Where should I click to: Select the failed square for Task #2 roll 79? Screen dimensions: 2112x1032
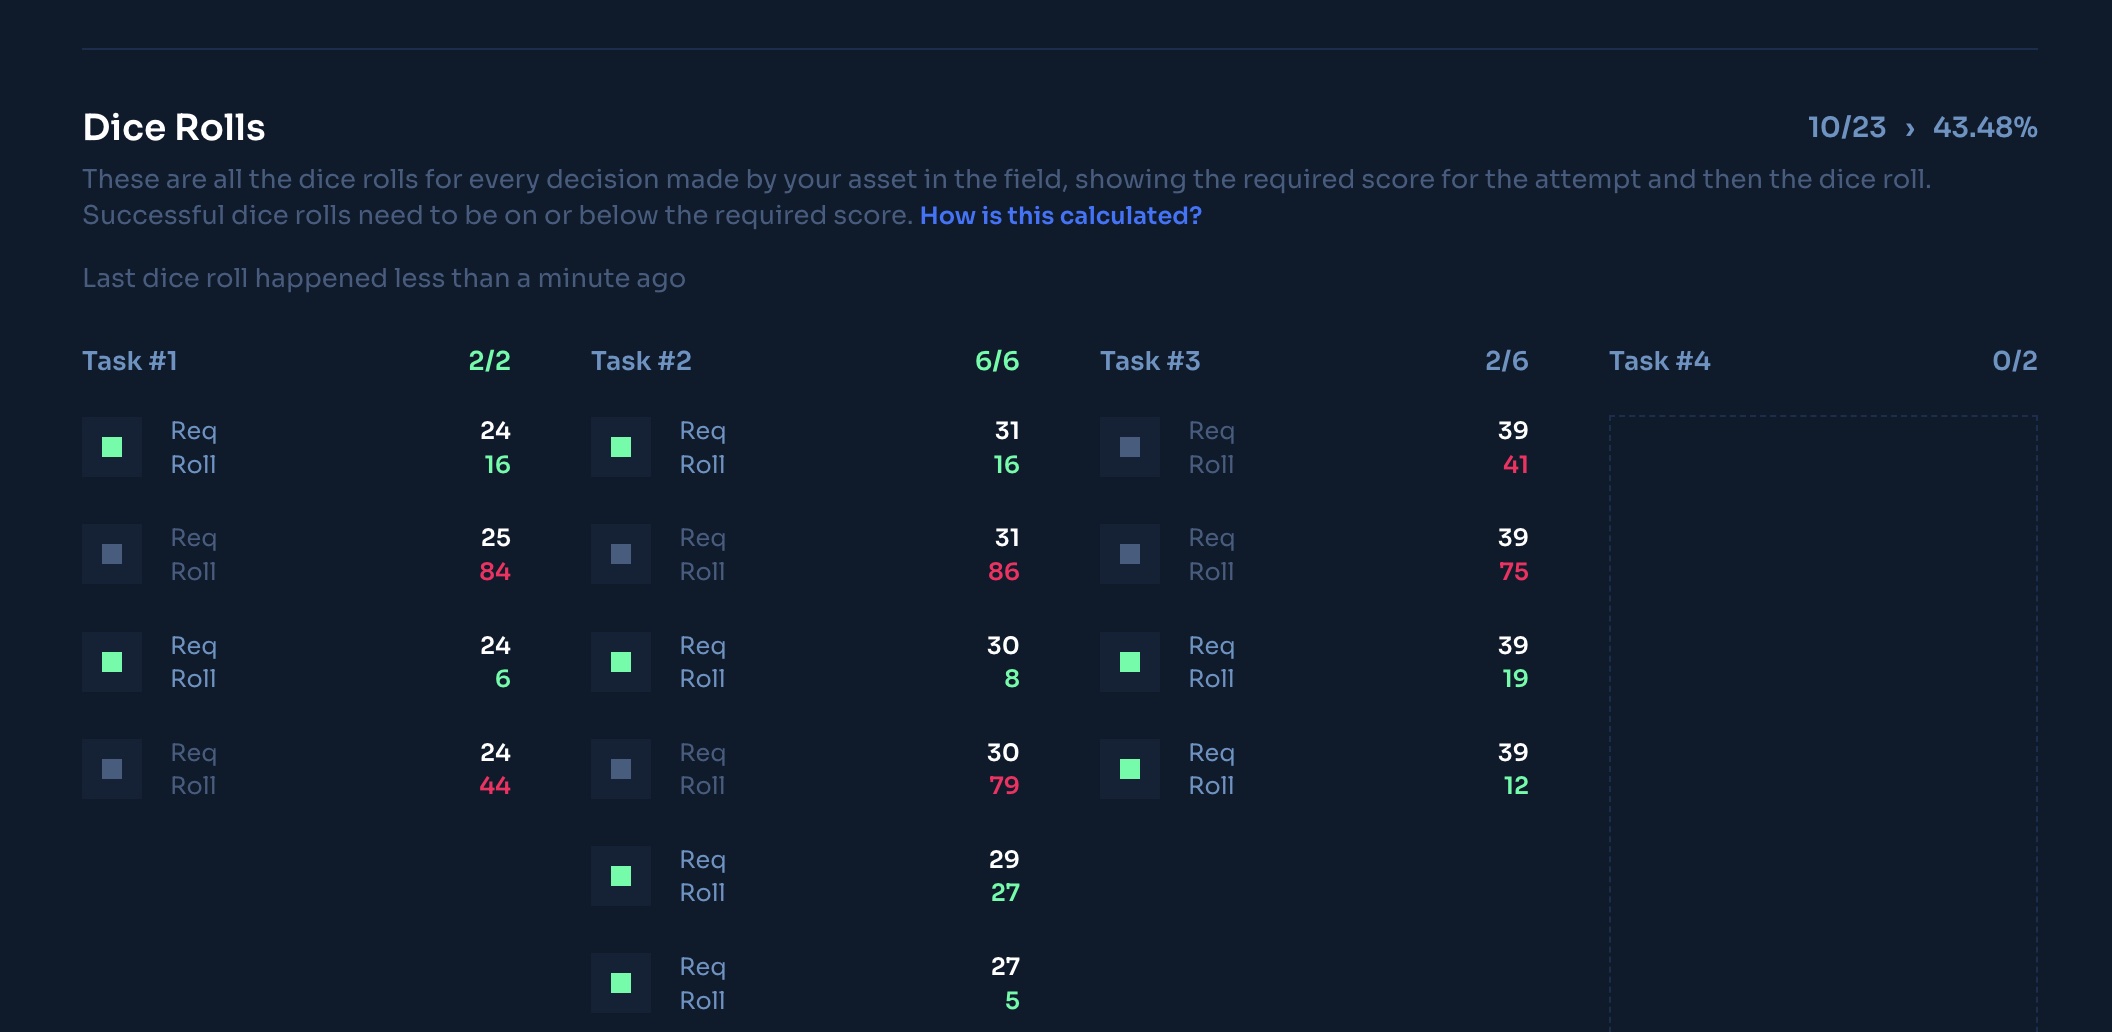(621, 769)
